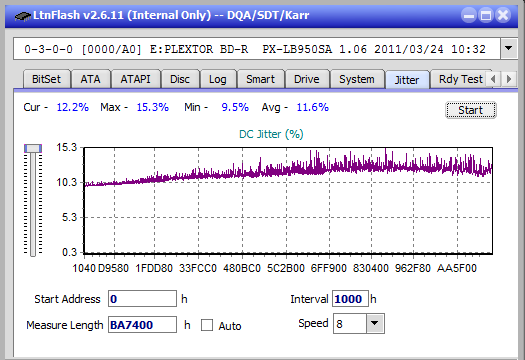Viewport: 525px width, 360px height.
Task: Maximize the LtnFlash window
Action: click(x=486, y=15)
